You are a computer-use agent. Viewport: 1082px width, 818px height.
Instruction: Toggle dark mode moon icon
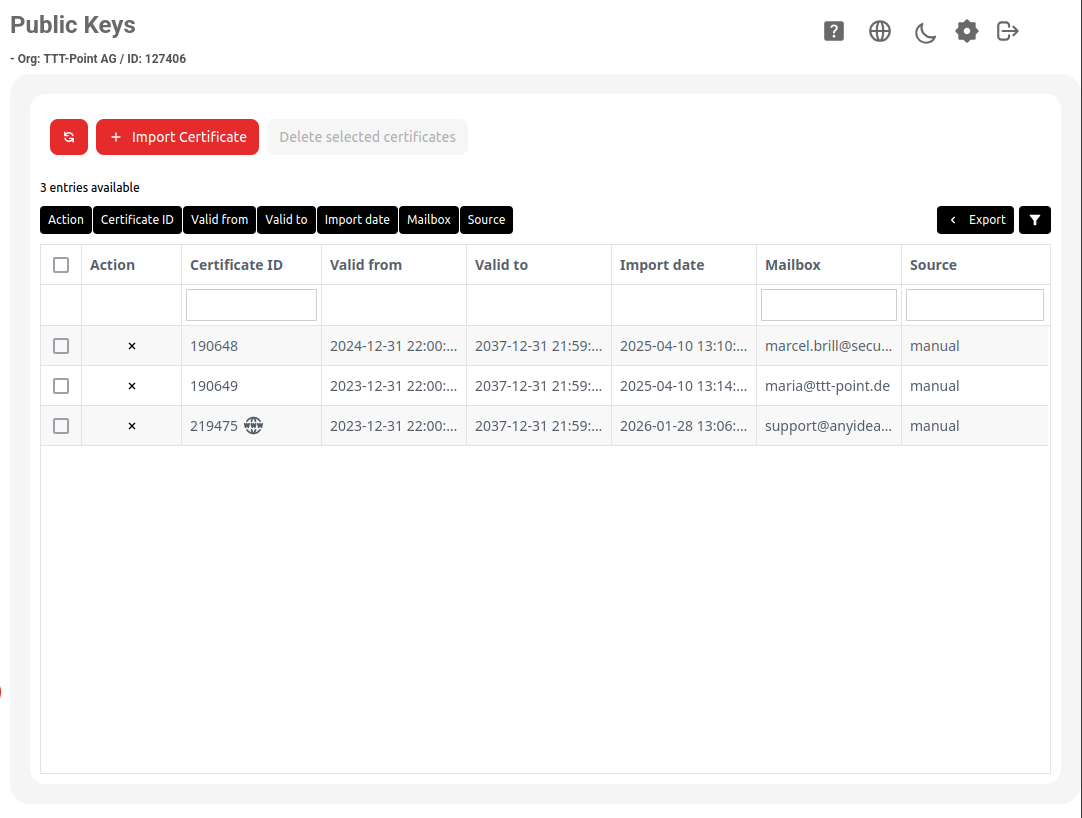coord(925,32)
